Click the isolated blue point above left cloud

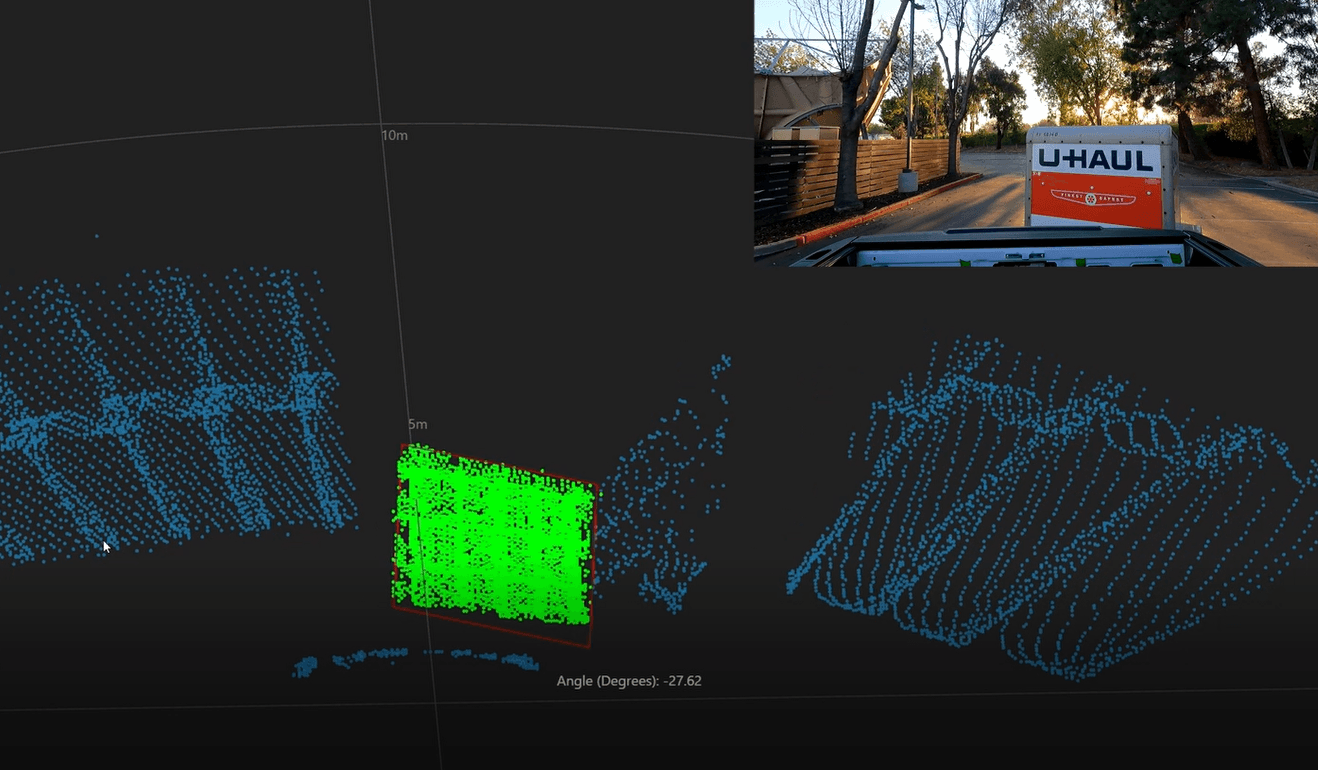point(96,237)
